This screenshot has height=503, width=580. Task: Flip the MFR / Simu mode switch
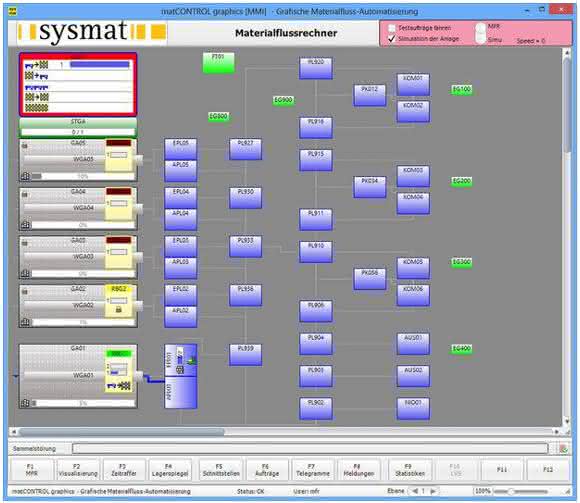(x=480, y=33)
